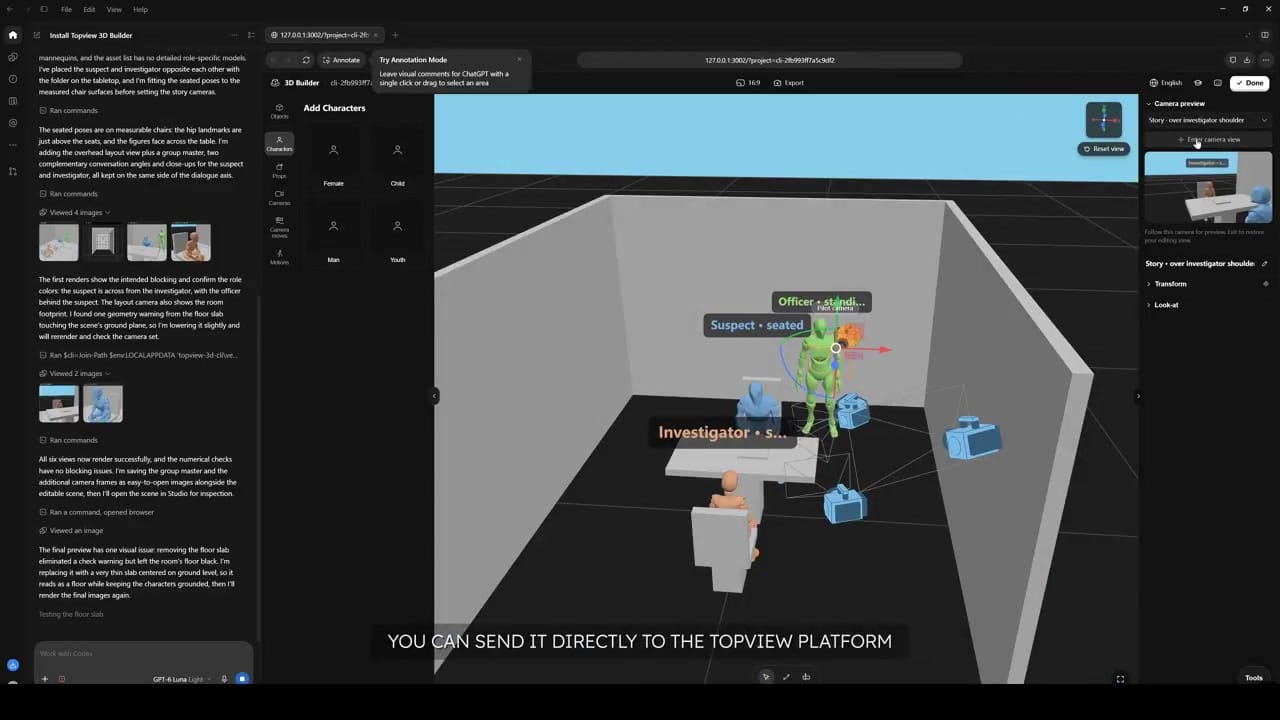
Task: Open the Motions panel
Action: pyautogui.click(x=279, y=257)
